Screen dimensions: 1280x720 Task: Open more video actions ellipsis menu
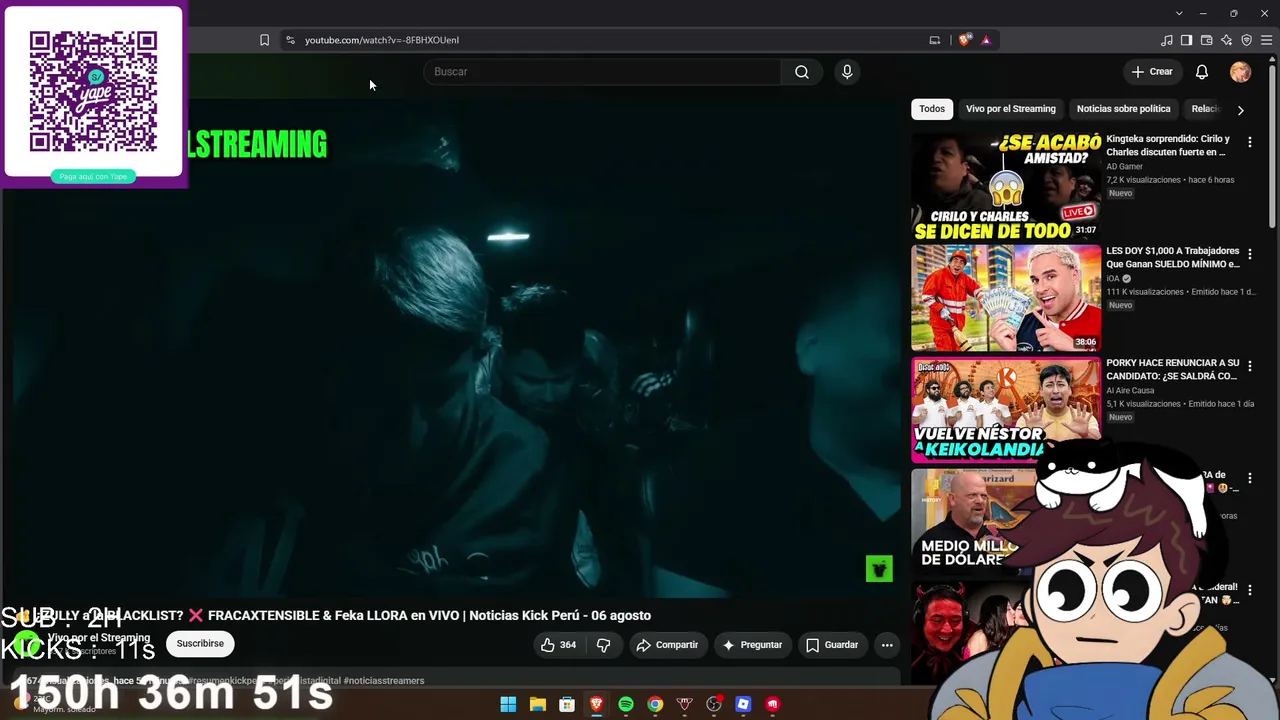(x=887, y=645)
